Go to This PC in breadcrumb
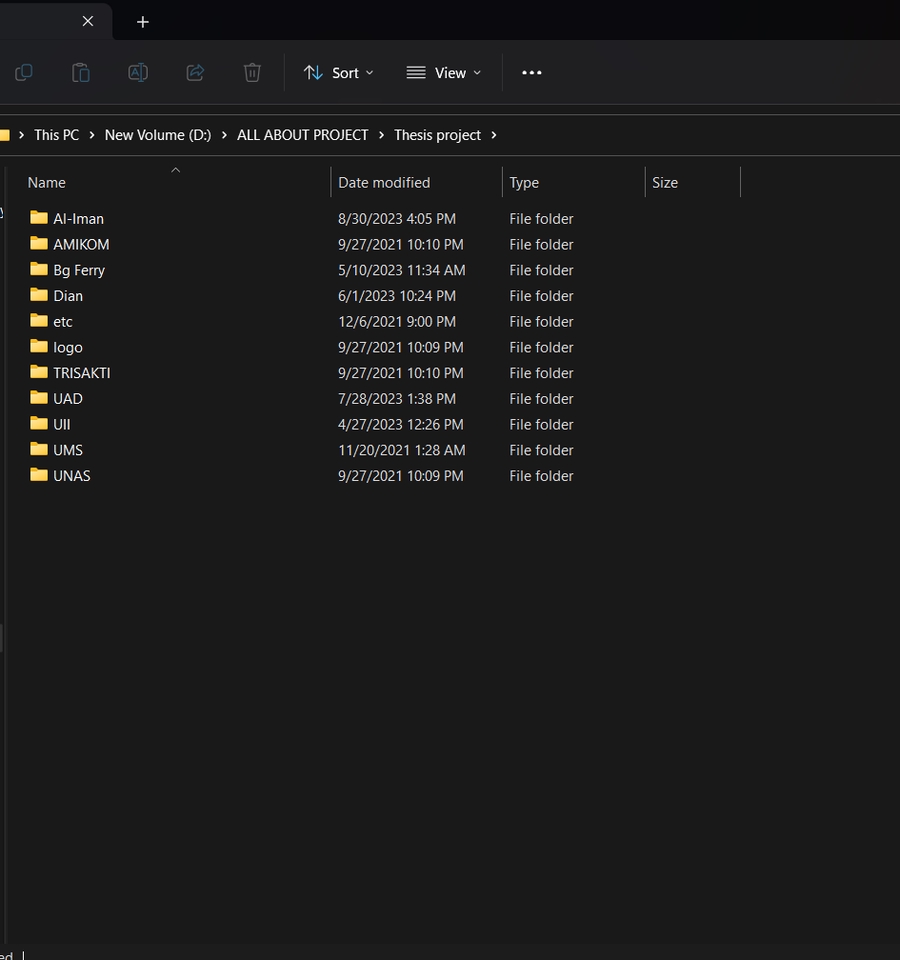 (x=56, y=135)
